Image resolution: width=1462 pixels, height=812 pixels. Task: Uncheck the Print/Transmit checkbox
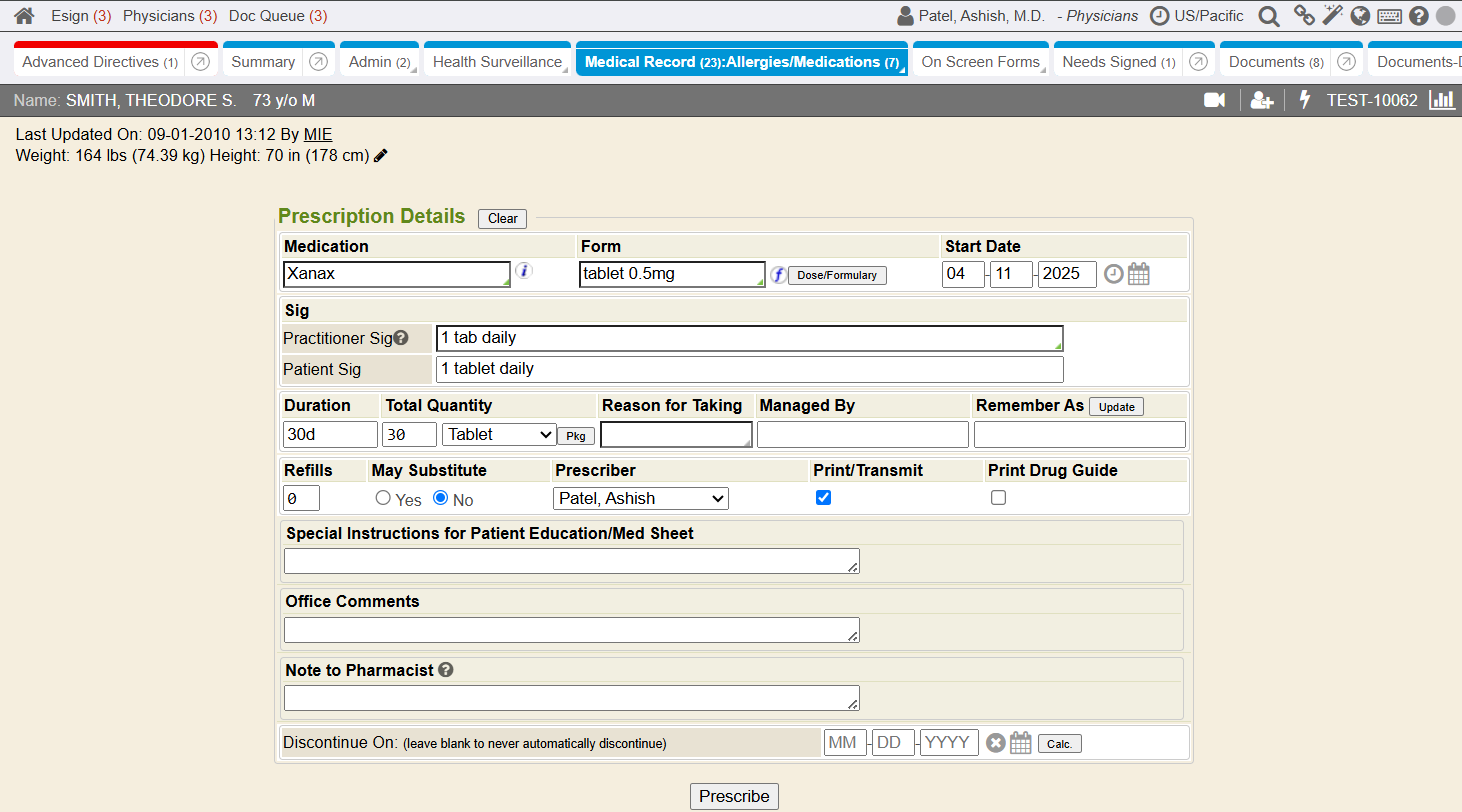(823, 498)
